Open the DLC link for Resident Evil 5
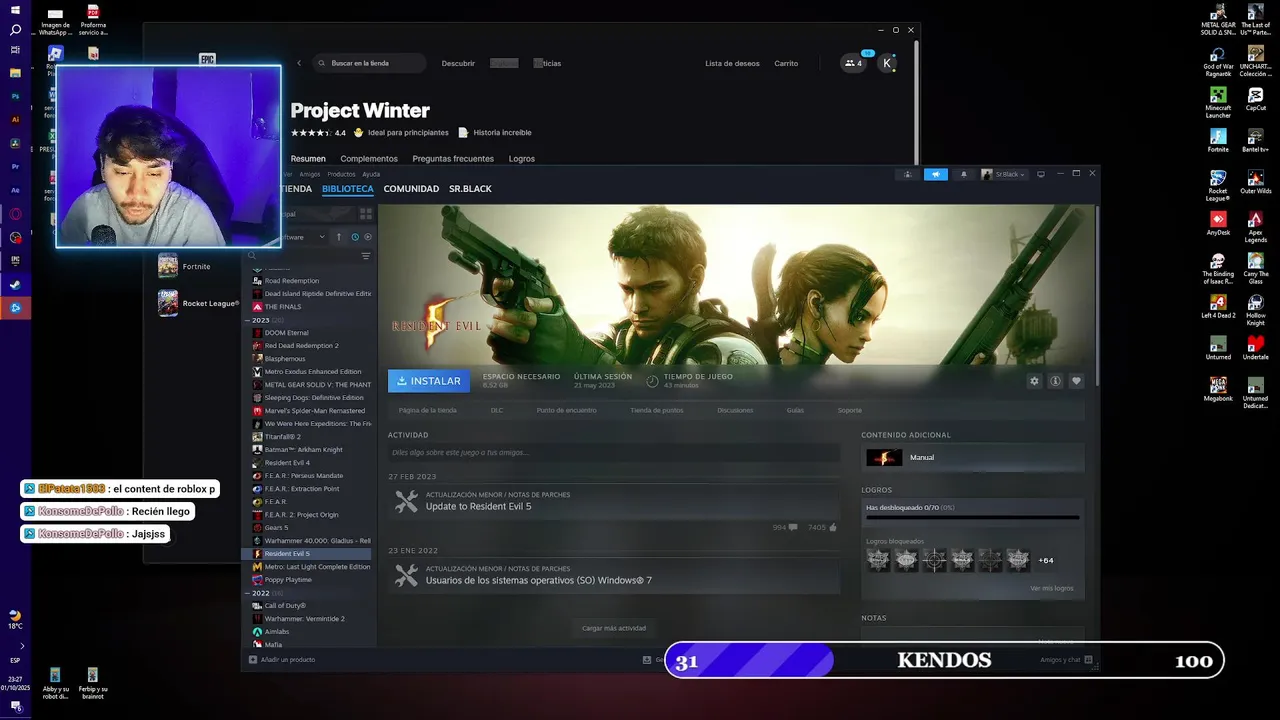The width and height of the screenshot is (1280, 720). (497, 410)
